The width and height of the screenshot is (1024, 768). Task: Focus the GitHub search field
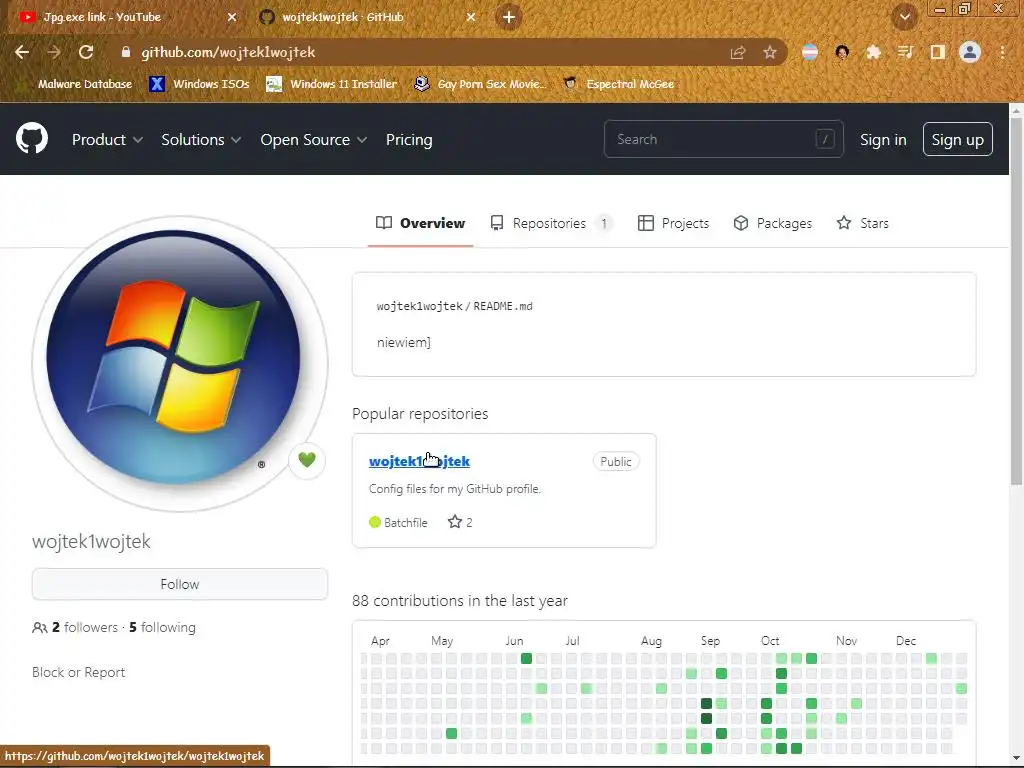pyautogui.click(x=724, y=139)
